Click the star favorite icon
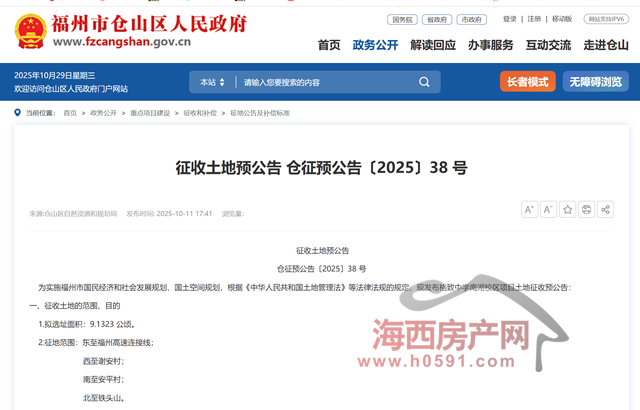Image resolution: width=640 pixels, height=410 pixels. [x=568, y=209]
